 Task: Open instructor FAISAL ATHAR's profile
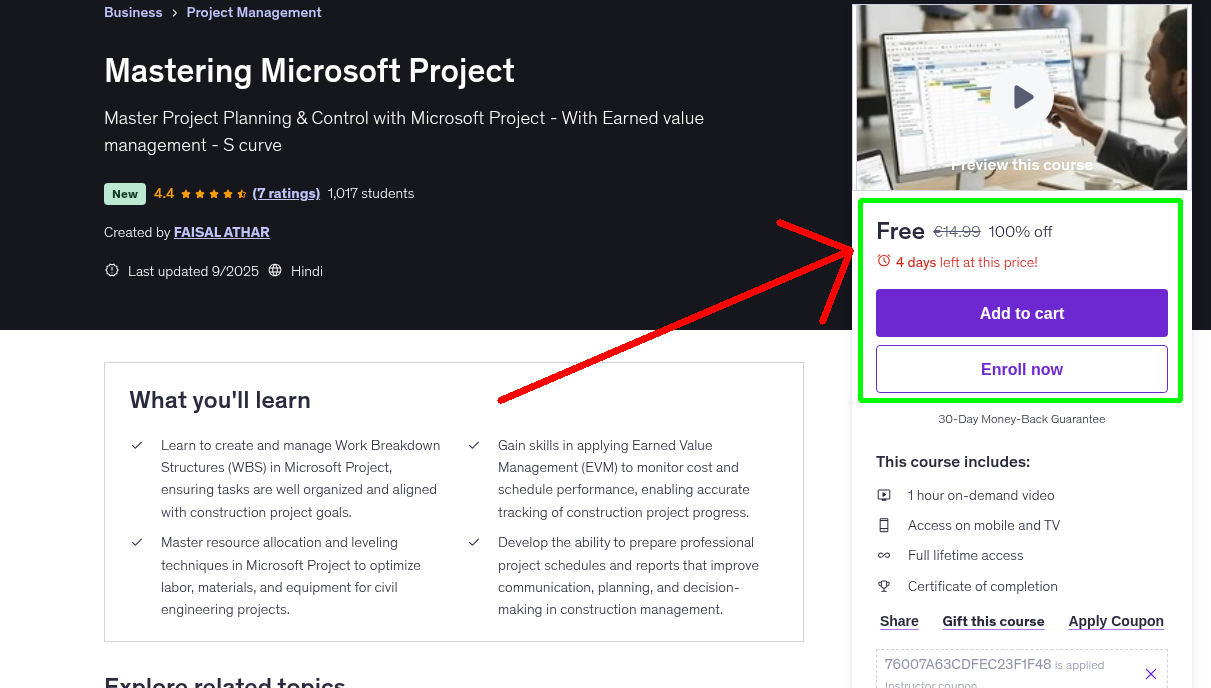(x=221, y=232)
